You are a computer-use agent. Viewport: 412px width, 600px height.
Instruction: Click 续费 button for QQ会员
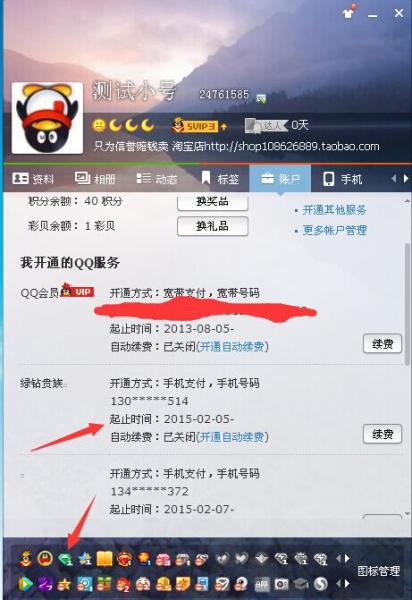tap(382, 344)
